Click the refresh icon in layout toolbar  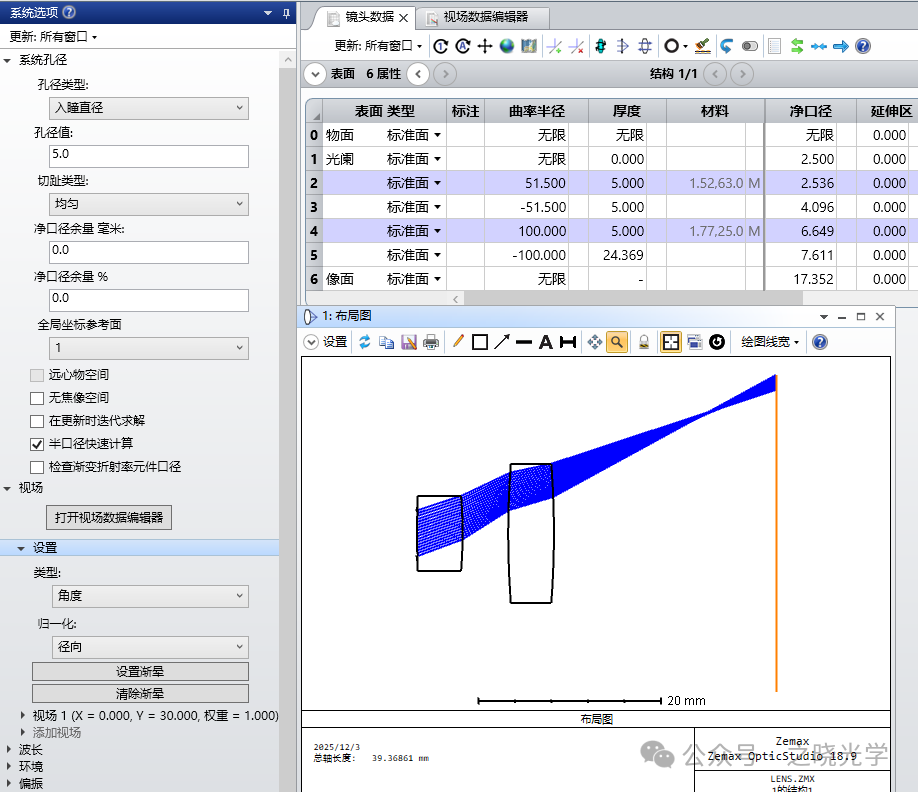tap(365, 342)
